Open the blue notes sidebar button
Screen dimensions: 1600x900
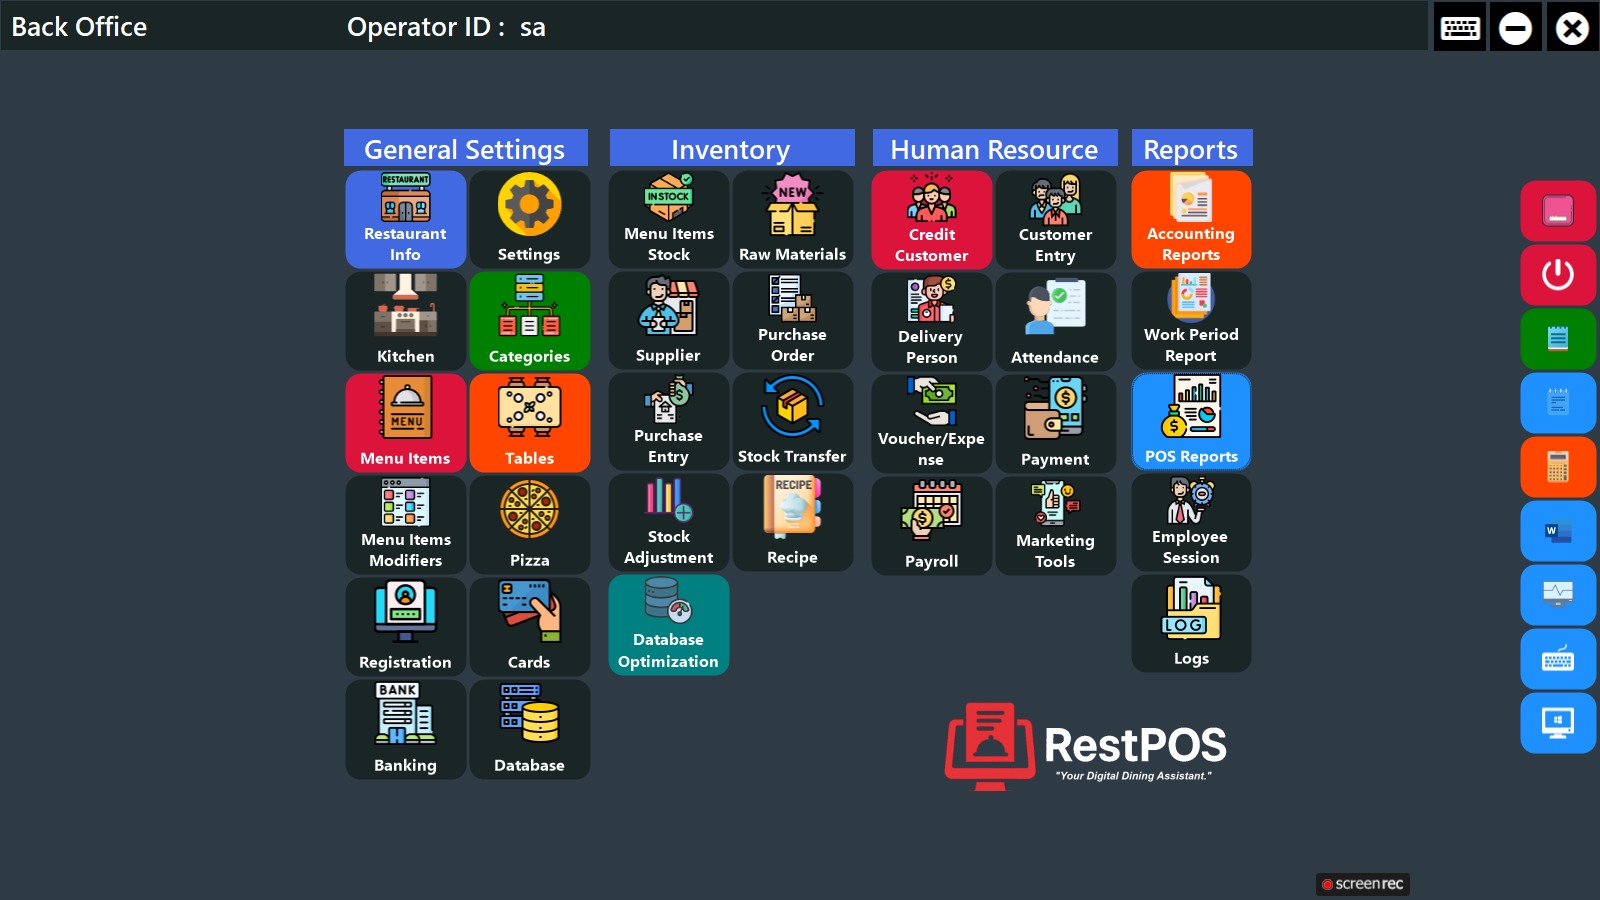pos(1558,403)
